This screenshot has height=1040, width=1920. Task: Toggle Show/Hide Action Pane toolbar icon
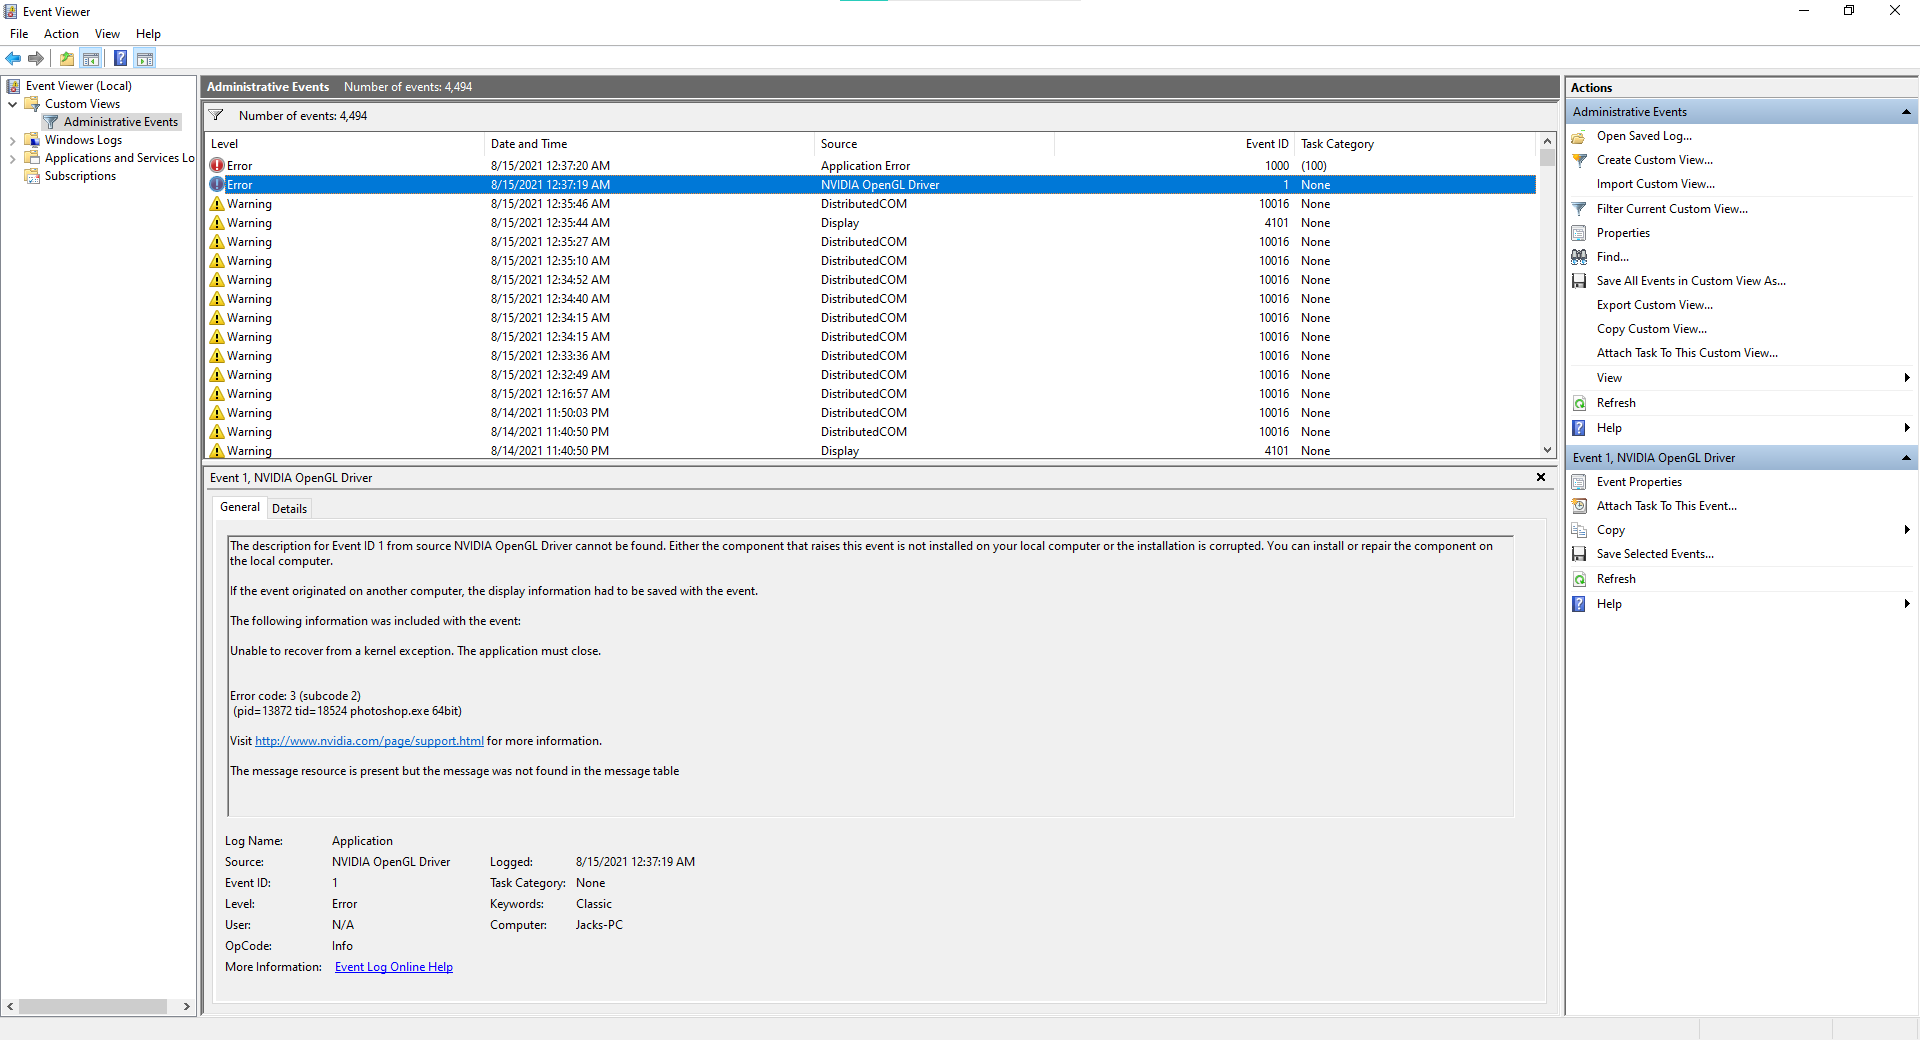[145, 58]
